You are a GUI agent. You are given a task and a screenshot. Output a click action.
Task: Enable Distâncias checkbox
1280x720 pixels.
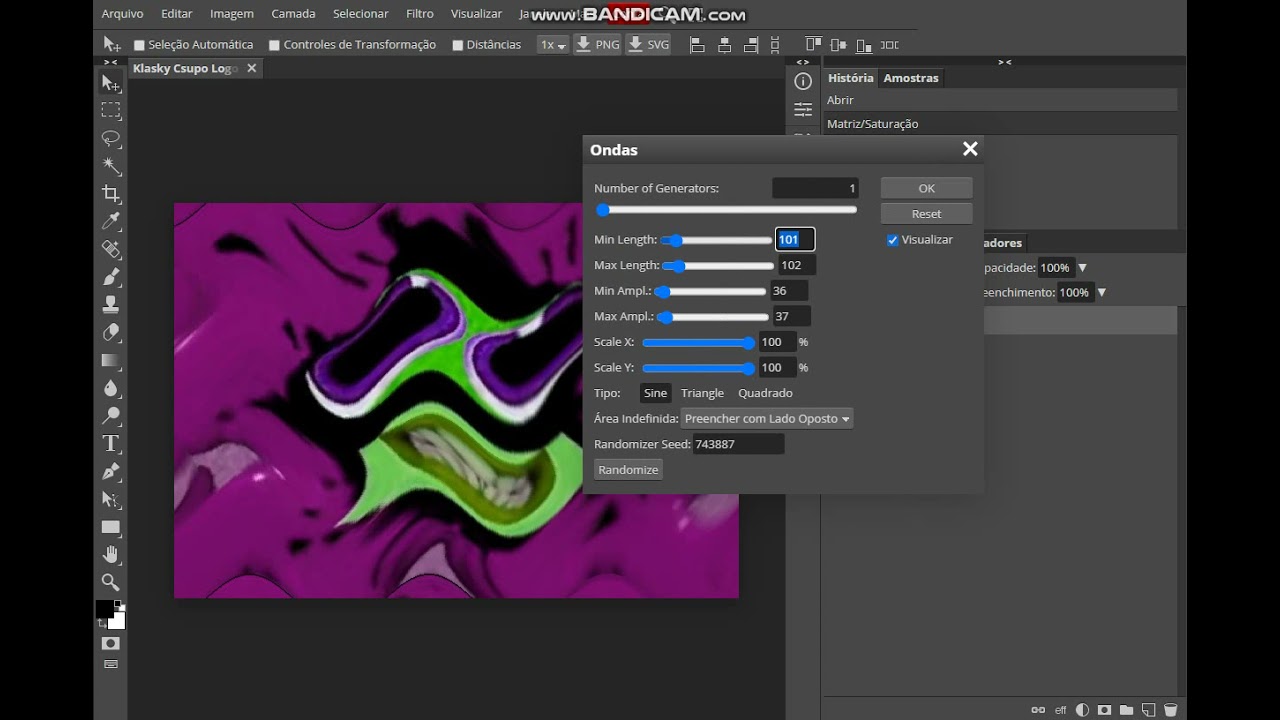(458, 45)
